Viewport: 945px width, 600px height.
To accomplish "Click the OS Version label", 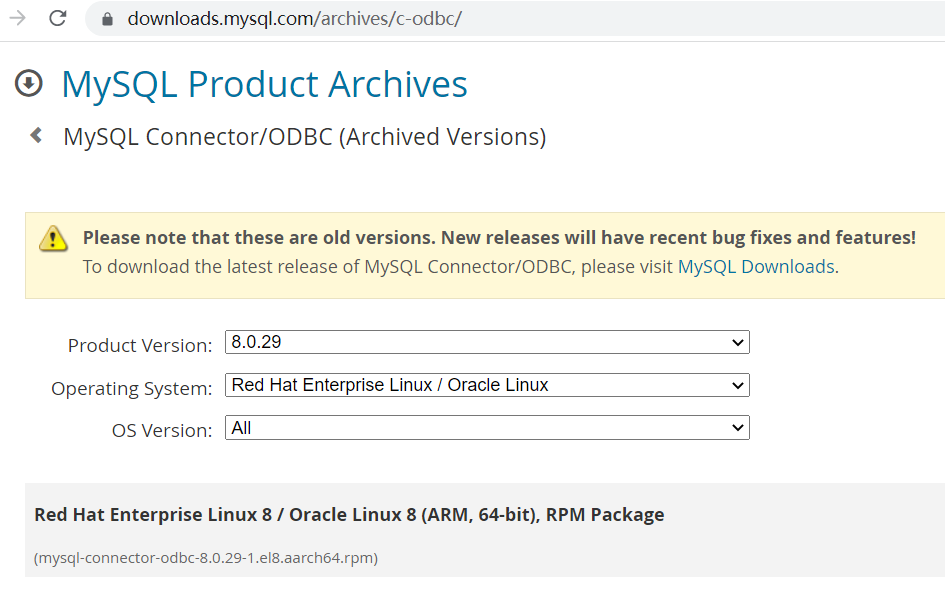I will click(162, 431).
